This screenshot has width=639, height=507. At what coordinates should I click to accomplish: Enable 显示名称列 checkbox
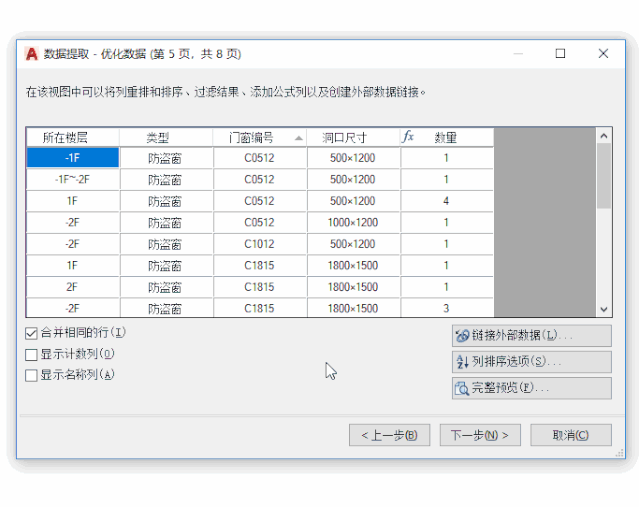click(x=31, y=375)
